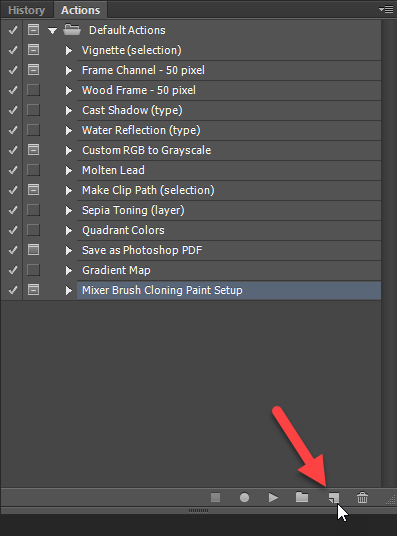
Task: Toggle Custom RGB to Grayscale checkmark
Action: [x=13, y=150]
